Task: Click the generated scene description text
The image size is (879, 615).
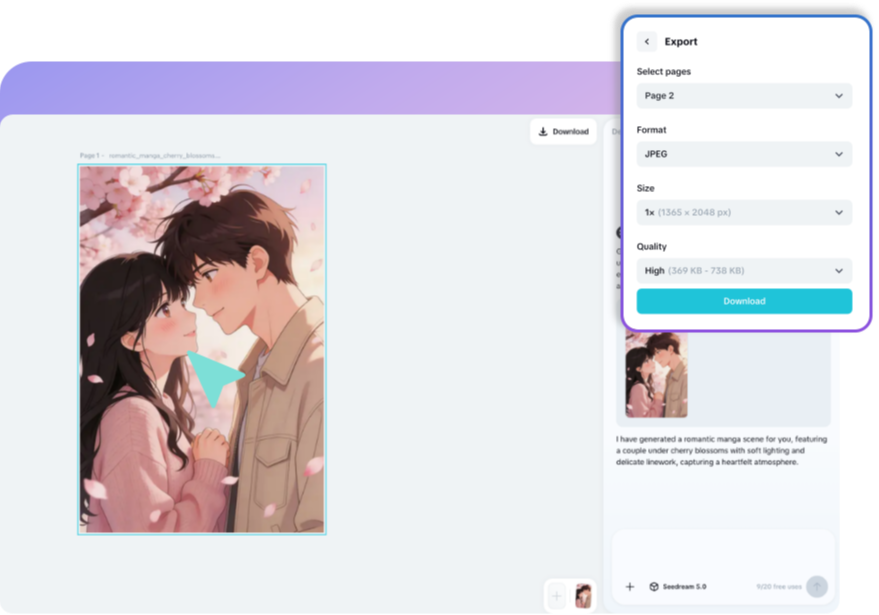Action: click(721, 450)
